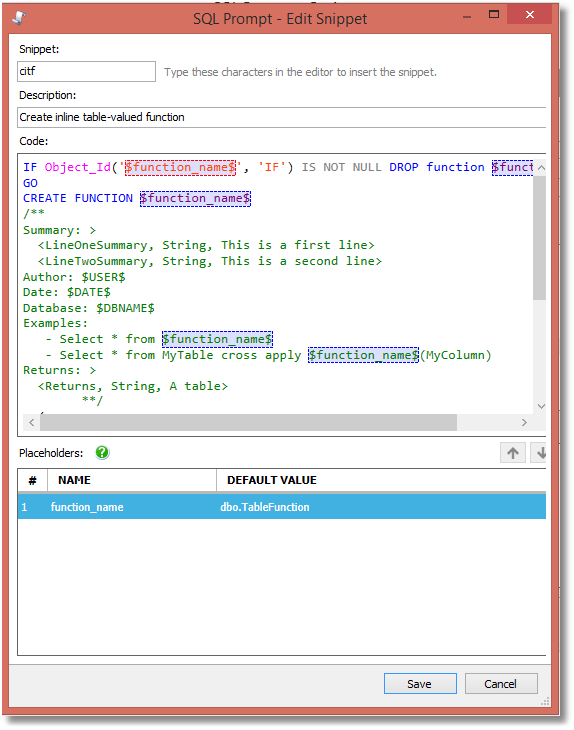Click the LineTwoSummary comment line
The height and width of the screenshot is (730, 574).
pos(209,261)
